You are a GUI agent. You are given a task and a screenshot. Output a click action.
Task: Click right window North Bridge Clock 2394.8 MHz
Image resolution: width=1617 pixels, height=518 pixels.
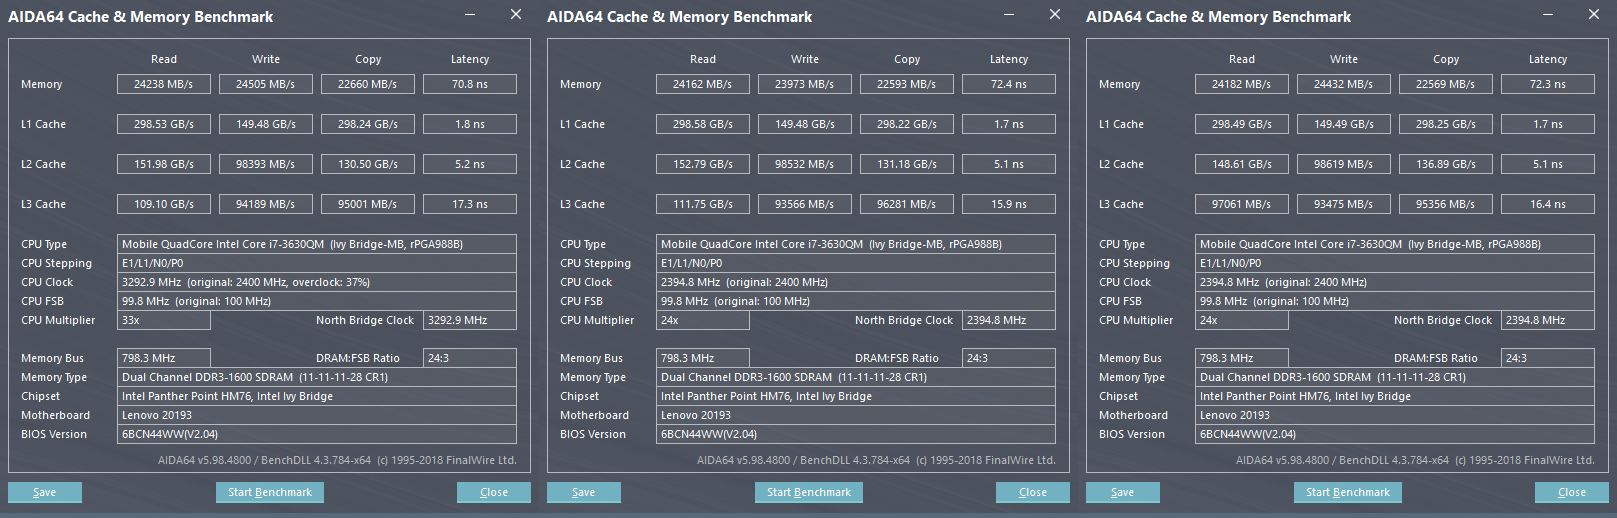(1548, 320)
